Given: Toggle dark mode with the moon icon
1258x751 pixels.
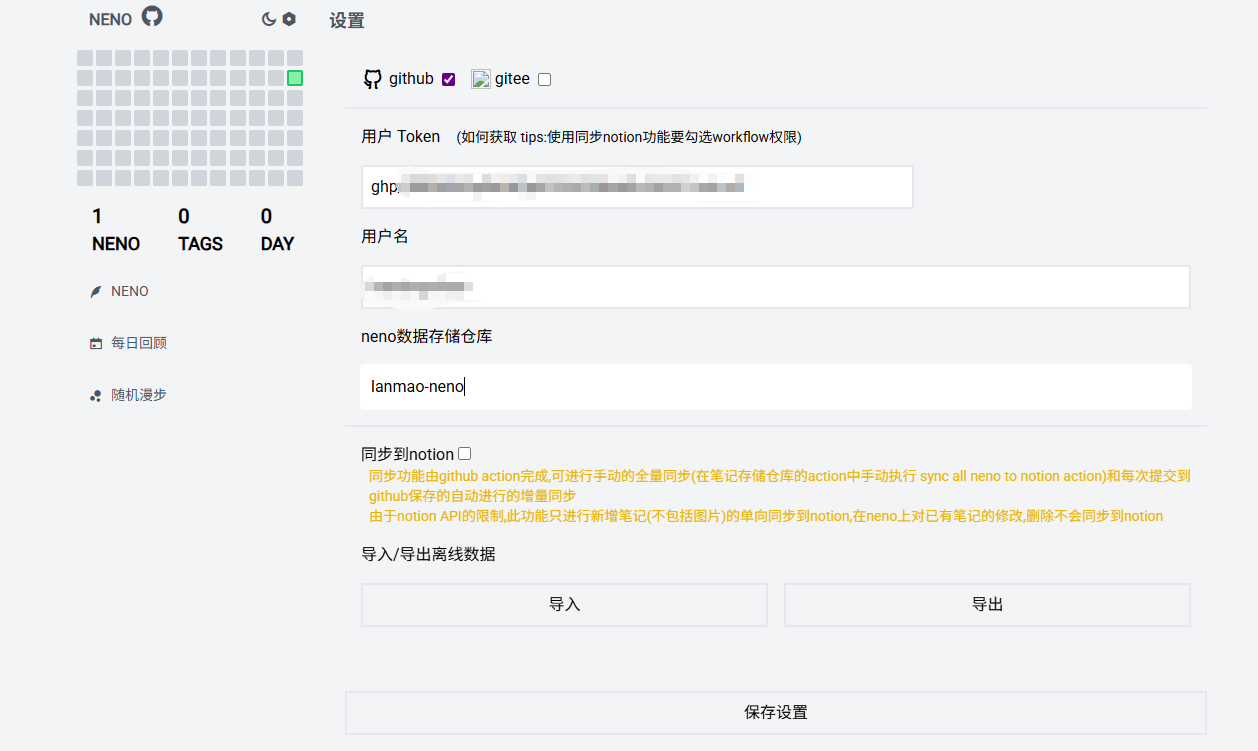Looking at the screenshot, I should (269, 19).
